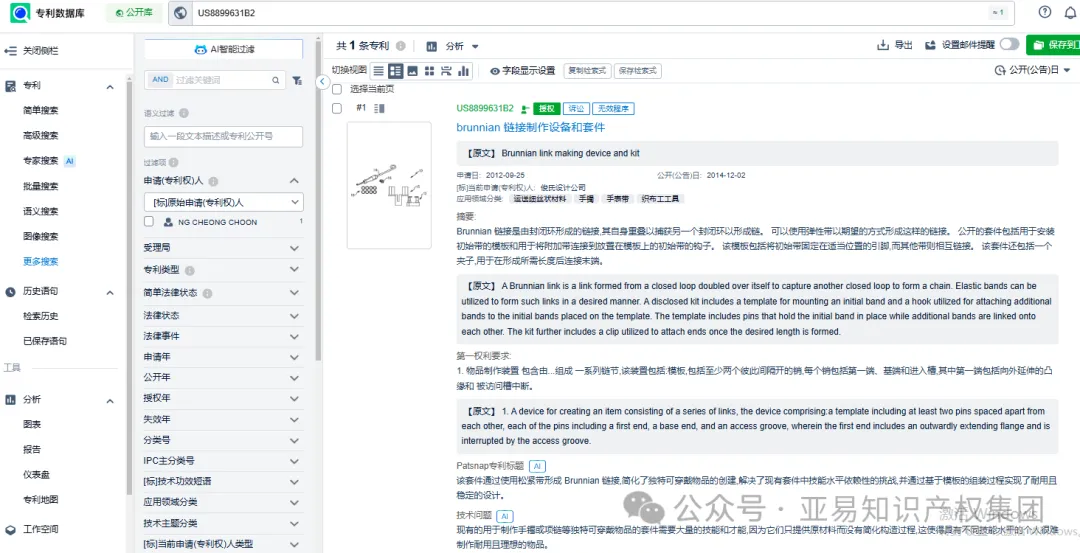Expand the IPC主分类号 filter section
Image resolution: width=1080 pixels, height=553 pixels.
pos(294,460)
